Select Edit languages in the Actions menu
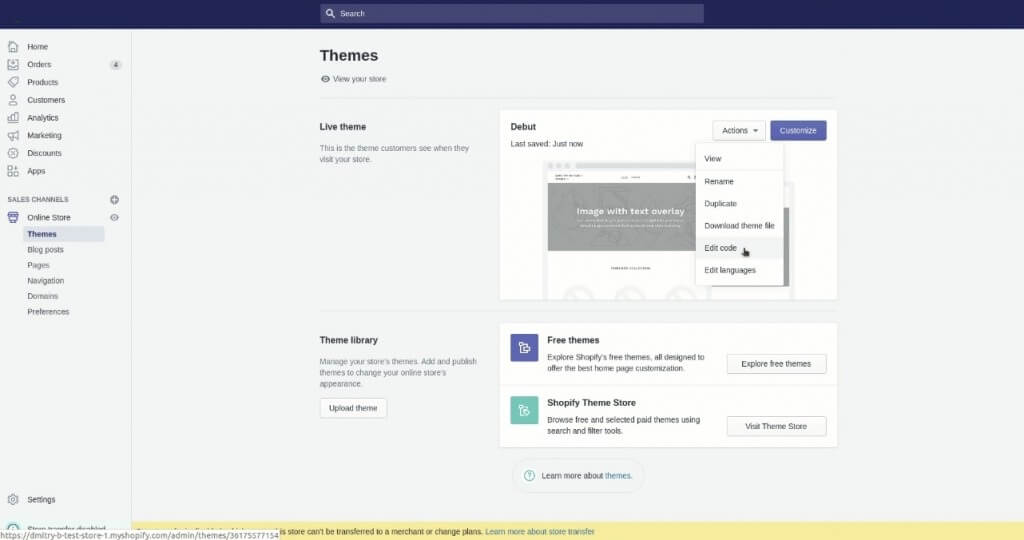 point(739,270)
